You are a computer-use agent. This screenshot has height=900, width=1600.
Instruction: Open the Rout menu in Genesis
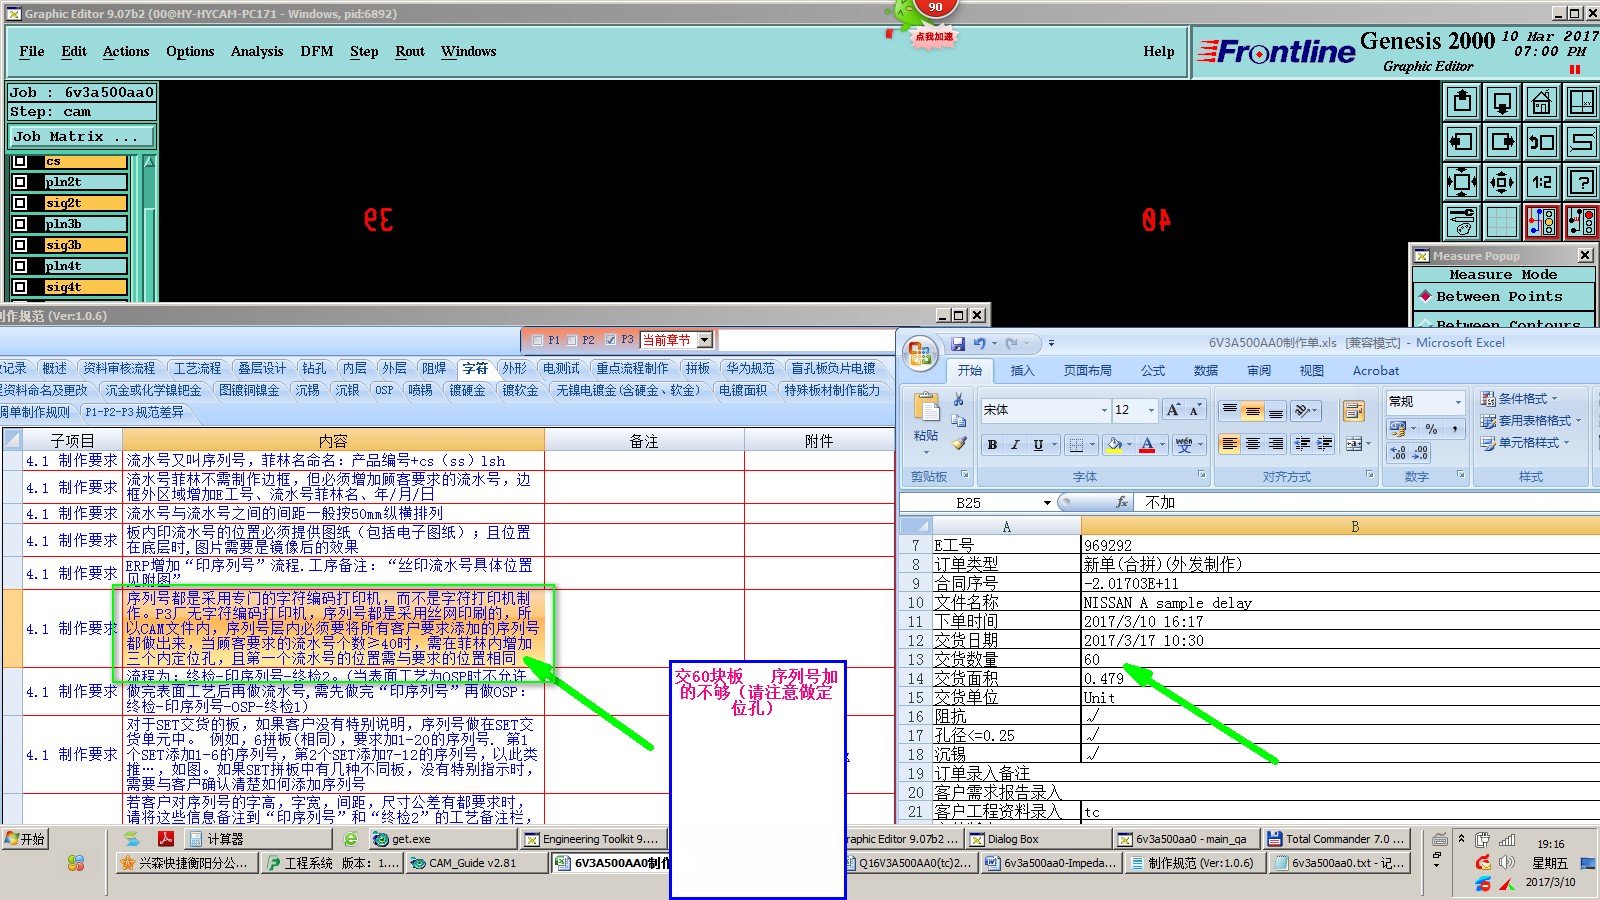tap(410, 52)
